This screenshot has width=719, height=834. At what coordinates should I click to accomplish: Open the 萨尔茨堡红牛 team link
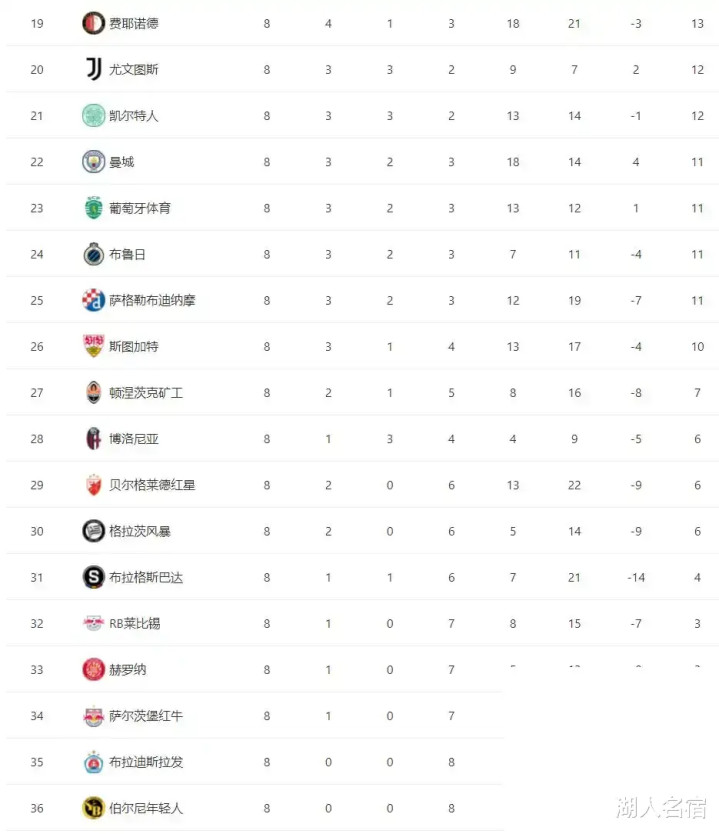146,716
